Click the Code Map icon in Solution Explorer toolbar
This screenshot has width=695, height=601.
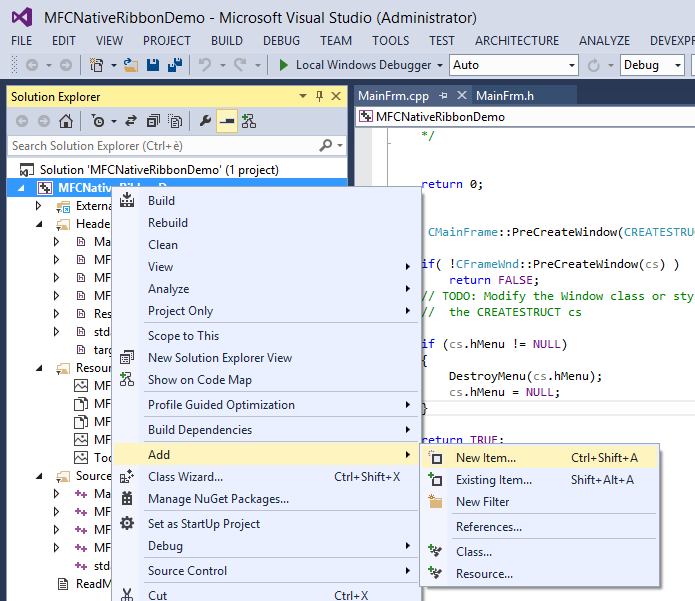249,121
